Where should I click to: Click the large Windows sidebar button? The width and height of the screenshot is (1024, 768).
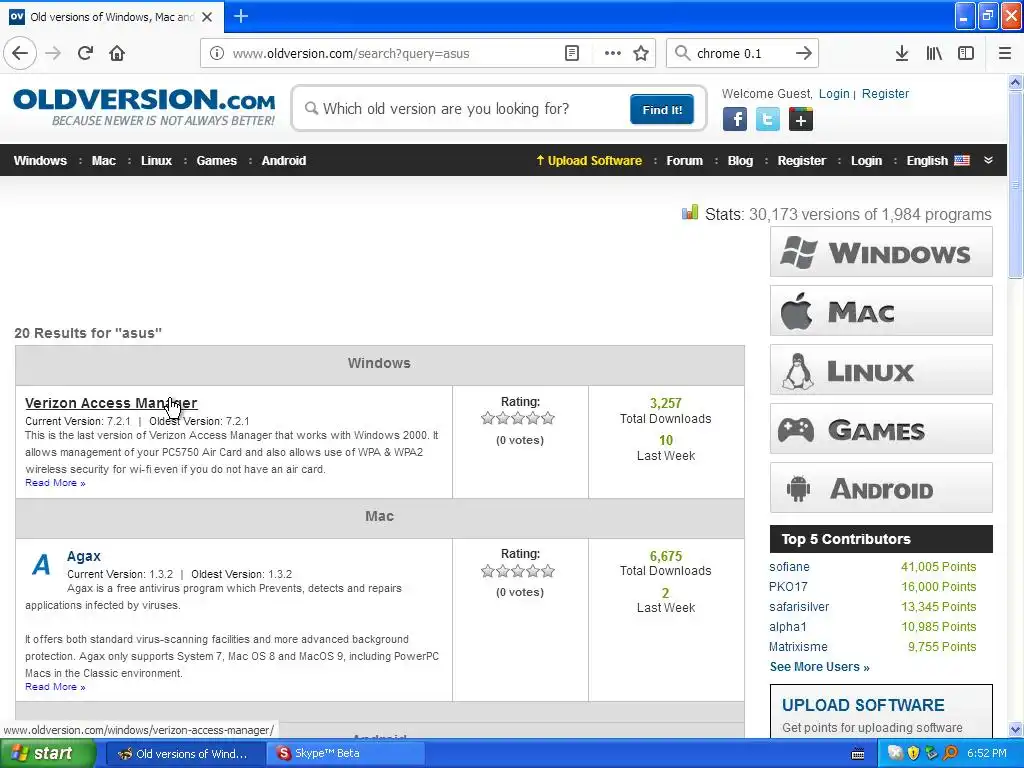click(881, 252)
